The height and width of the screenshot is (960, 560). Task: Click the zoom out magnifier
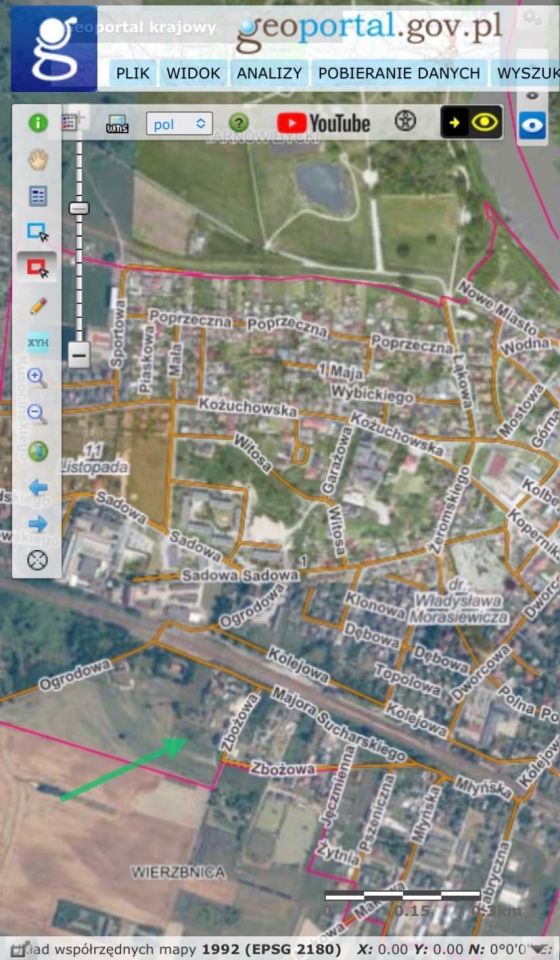pyautogui.click(x=38, y=414)
